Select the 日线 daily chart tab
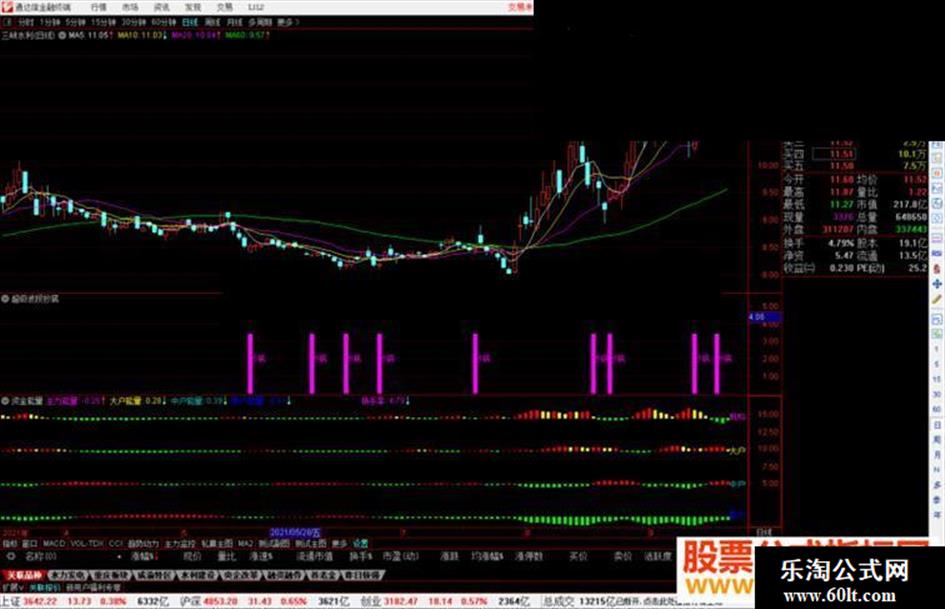The height and width of the screenshot is (609, 945). [190, 22]
